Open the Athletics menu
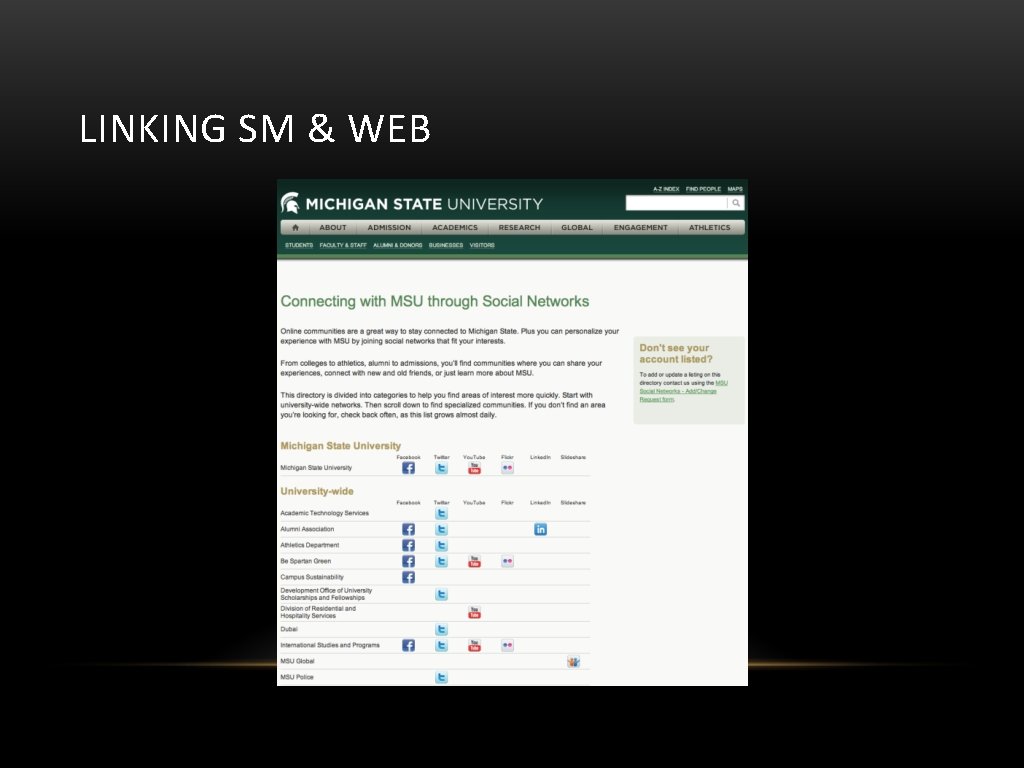Screen dimensions: 1024x768 [x=709, y=227]
